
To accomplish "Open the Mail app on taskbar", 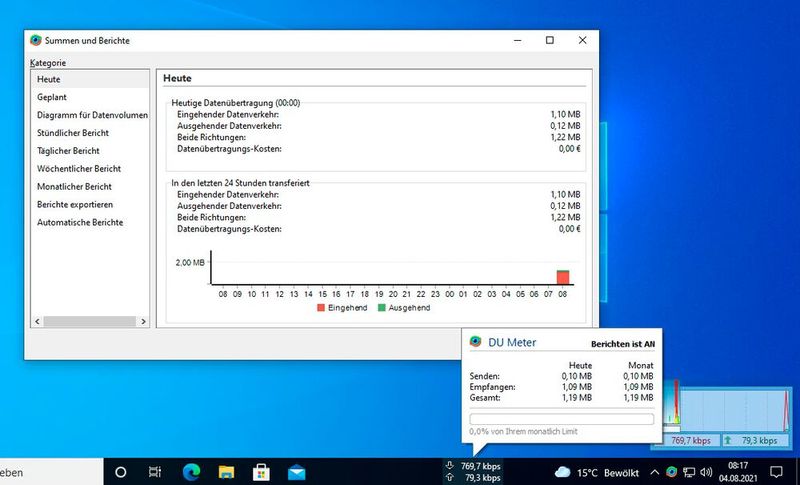I will coord(297,471).
